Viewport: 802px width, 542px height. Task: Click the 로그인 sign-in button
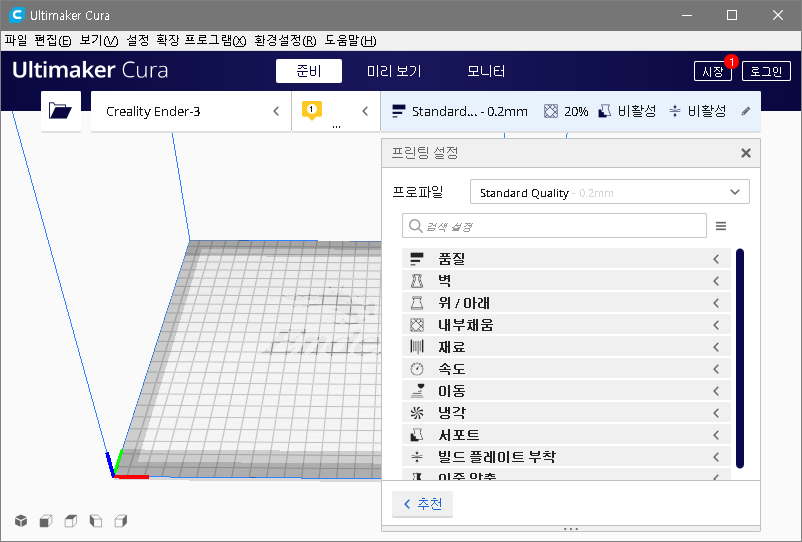coord(766,71)
